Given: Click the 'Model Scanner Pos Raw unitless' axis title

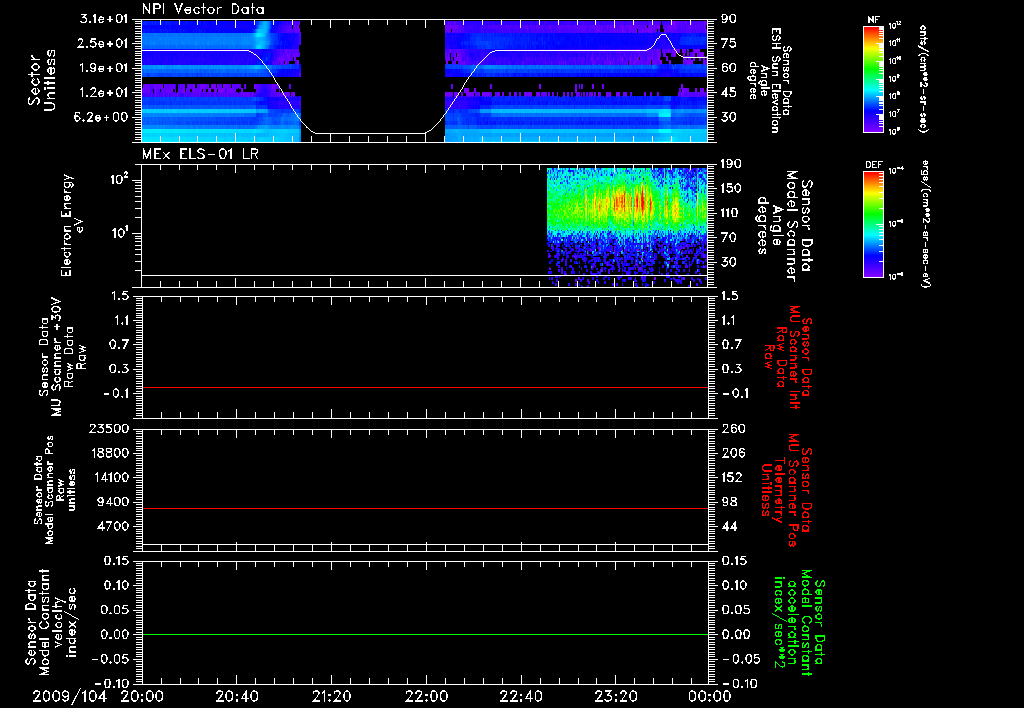Looking at the screenshot, I should pos(55,490).
